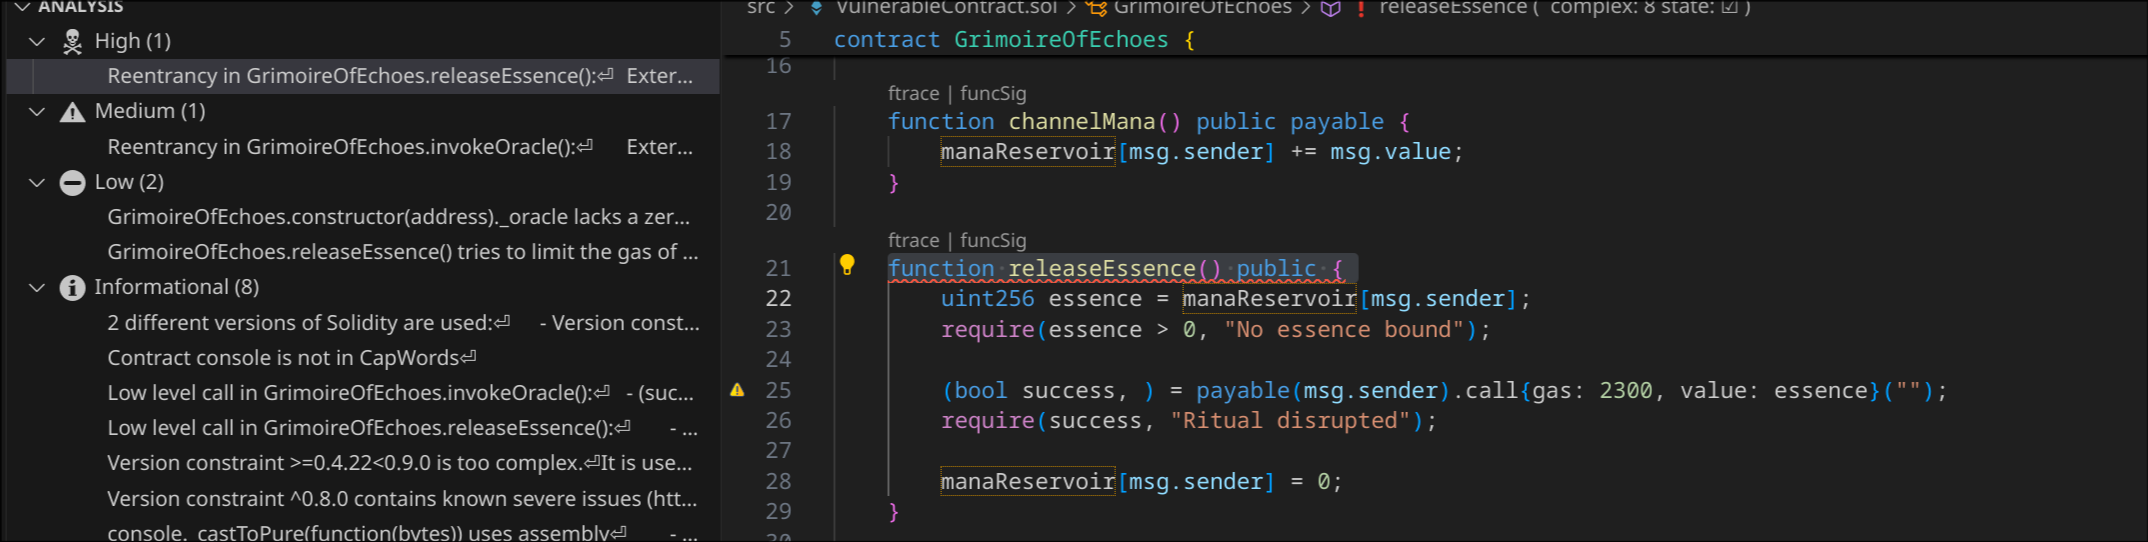Click funcSig code lens above releaseEssence
Screen dimensions: 2148x542
[x=993, y=240]
